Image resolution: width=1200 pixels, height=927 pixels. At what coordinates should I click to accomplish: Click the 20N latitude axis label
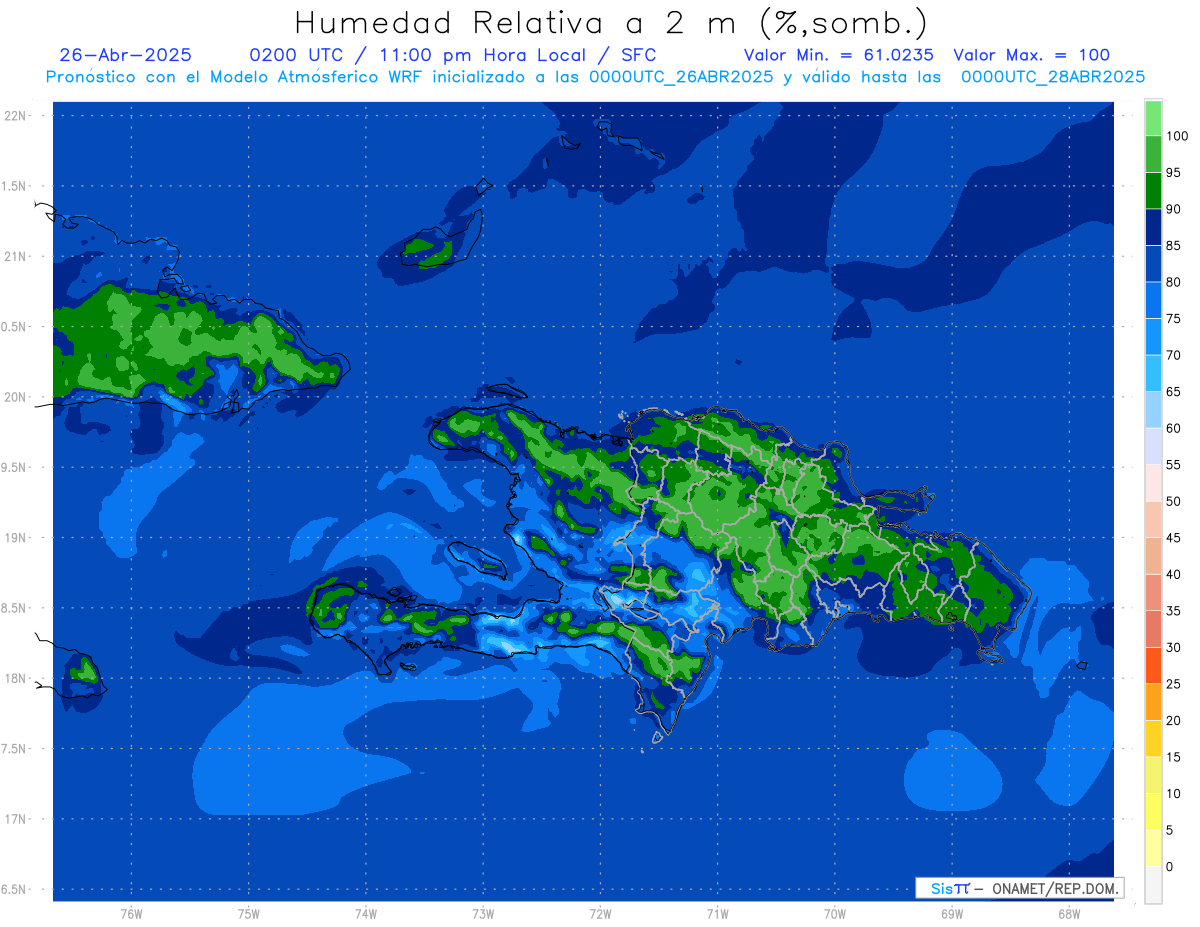pyautogui.click(x=17, y=397)
